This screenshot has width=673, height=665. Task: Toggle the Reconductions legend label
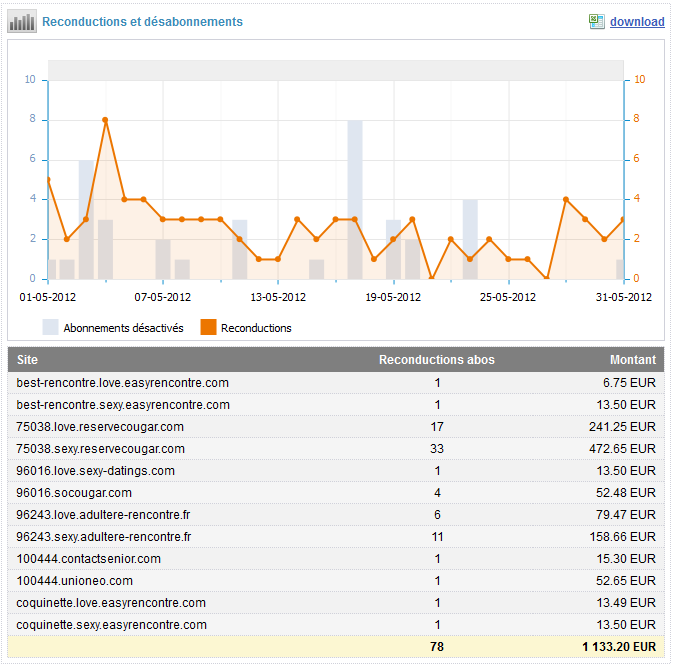(256, 328)
